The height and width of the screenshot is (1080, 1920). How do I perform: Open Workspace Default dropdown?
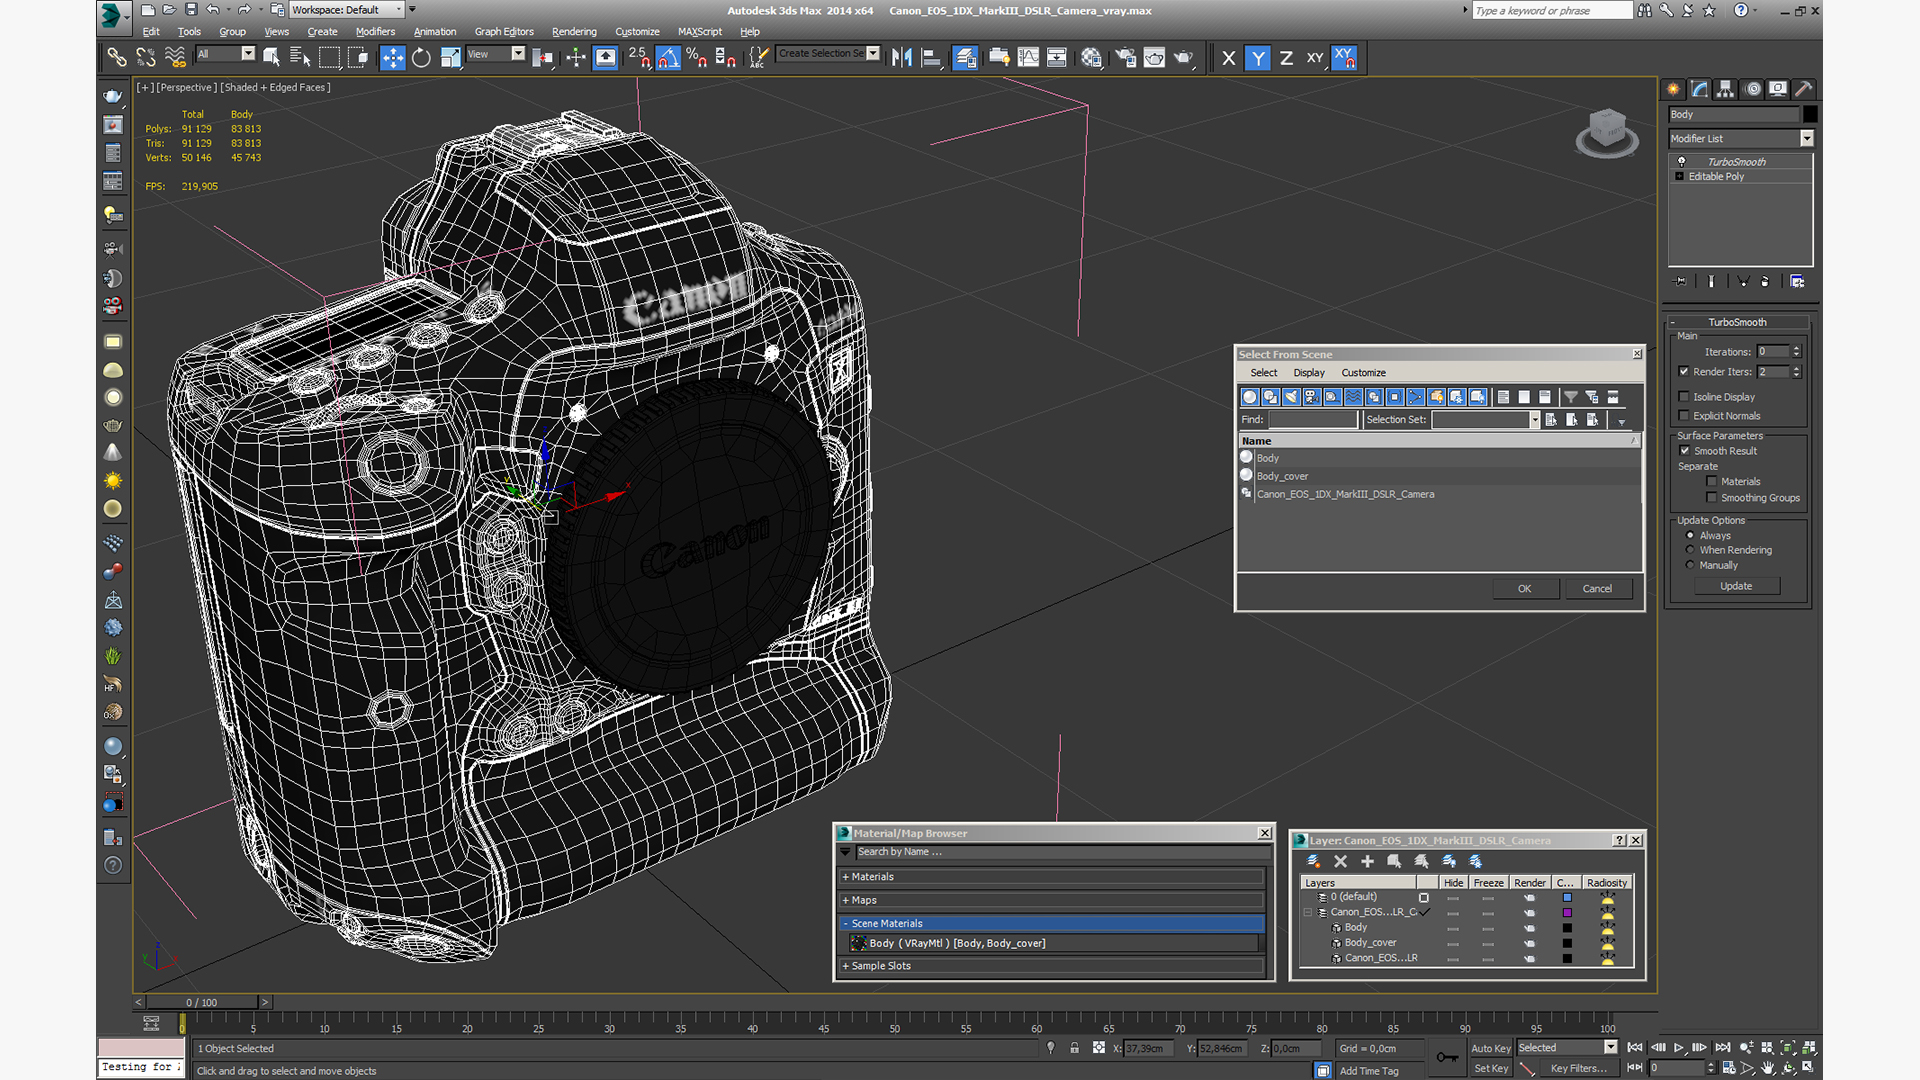tap(347, 10)
